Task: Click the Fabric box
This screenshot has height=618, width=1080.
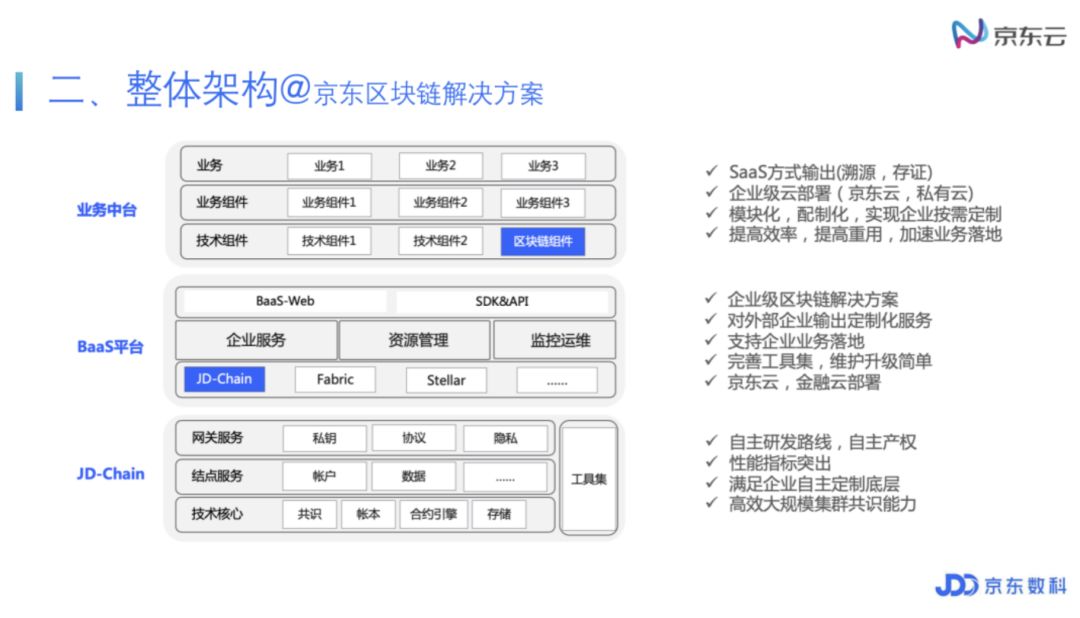Action: (335, 380)
